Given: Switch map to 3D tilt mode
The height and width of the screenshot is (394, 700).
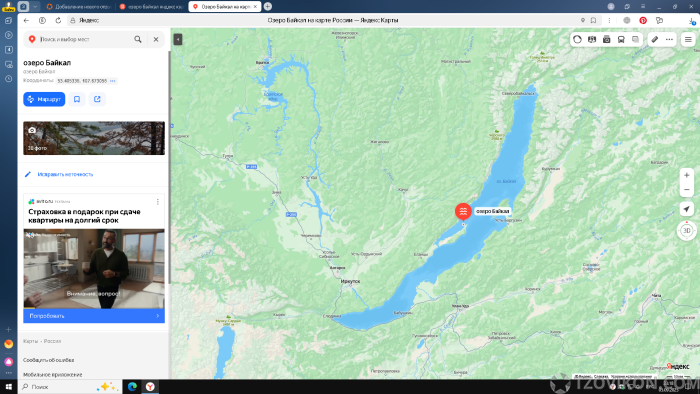Looking at the screenshot, I should tap(687, 230).
